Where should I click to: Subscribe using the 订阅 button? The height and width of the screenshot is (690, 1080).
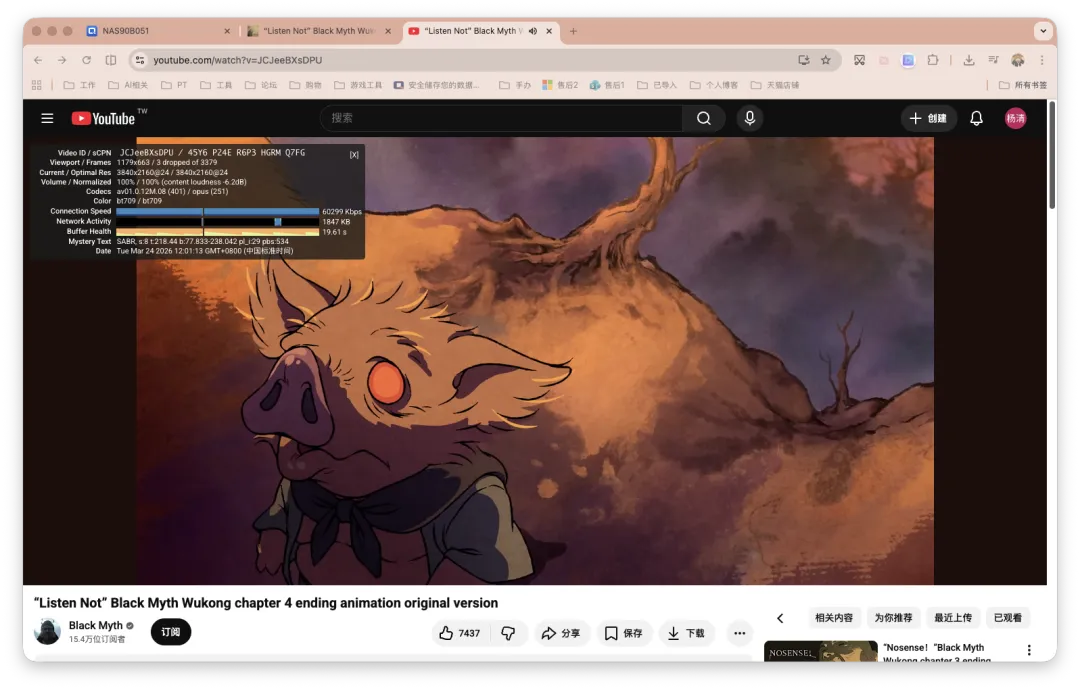pos(171,631)
